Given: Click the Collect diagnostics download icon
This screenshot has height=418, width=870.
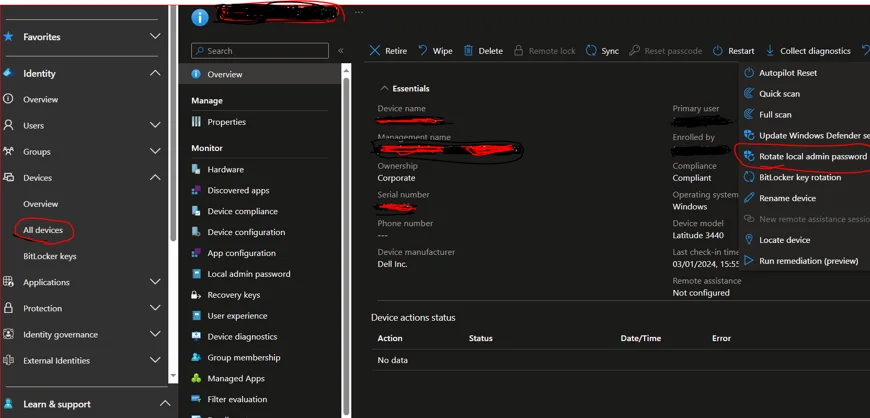Looking at the screenshot, I should tap(770, 51).
